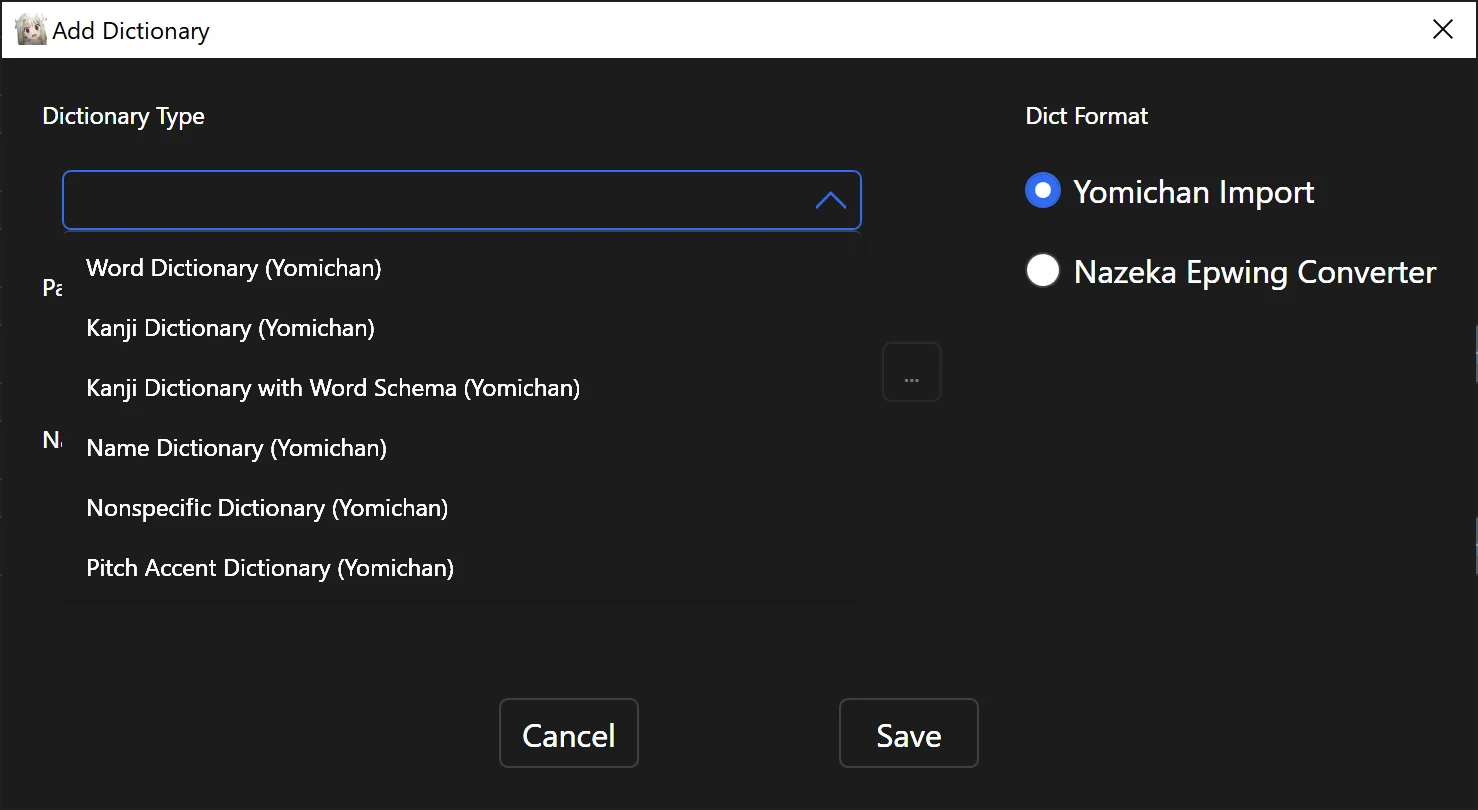Pick "Kanji Dictionary with Word Schema (Yomichan)"
Viewport: 1478px width, 810px height.
click(x=333, y=387)
